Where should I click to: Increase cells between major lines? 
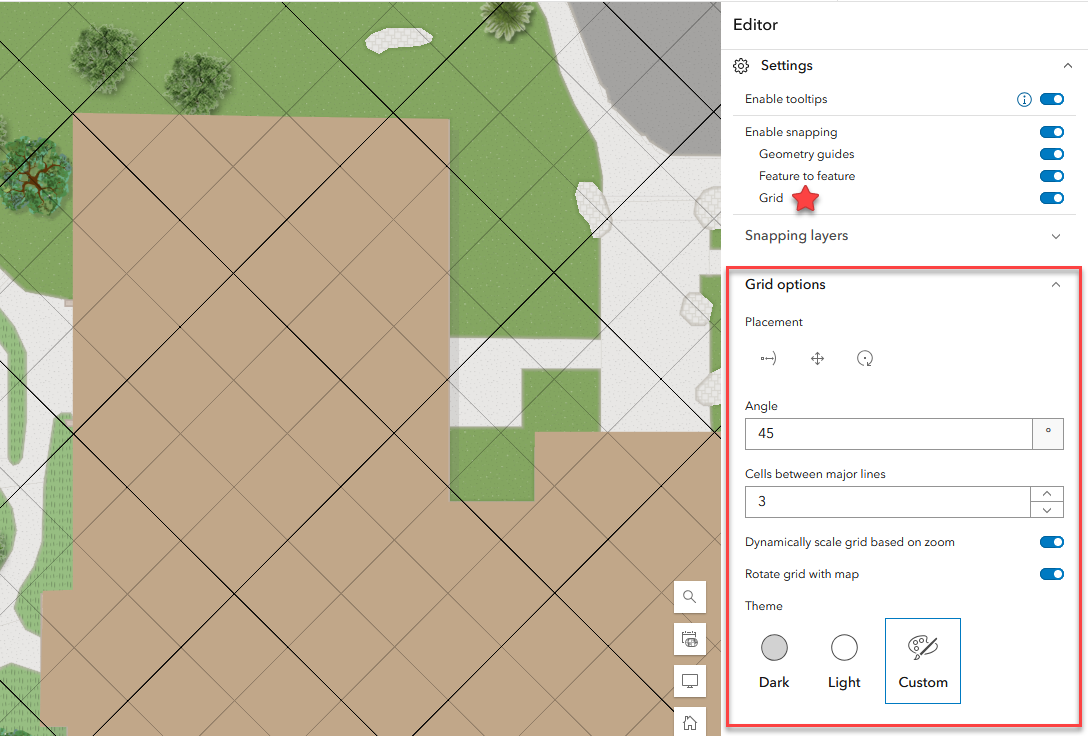(1047, 494)
